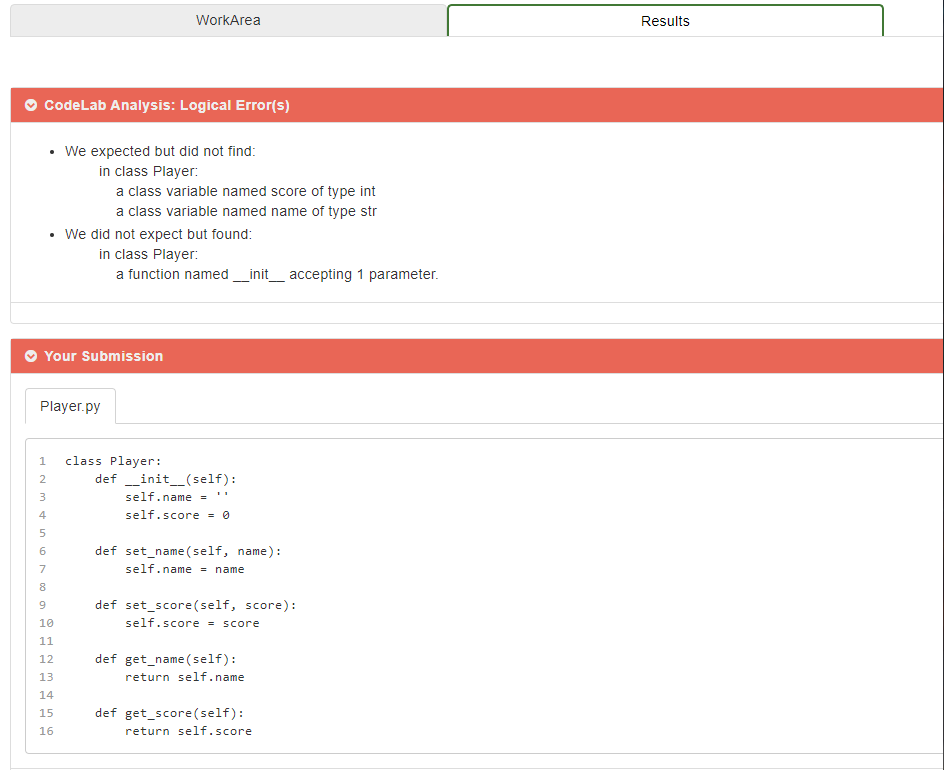Click line 1 'class Player:' in the code

pyautogui.click(x=113, y=461)
